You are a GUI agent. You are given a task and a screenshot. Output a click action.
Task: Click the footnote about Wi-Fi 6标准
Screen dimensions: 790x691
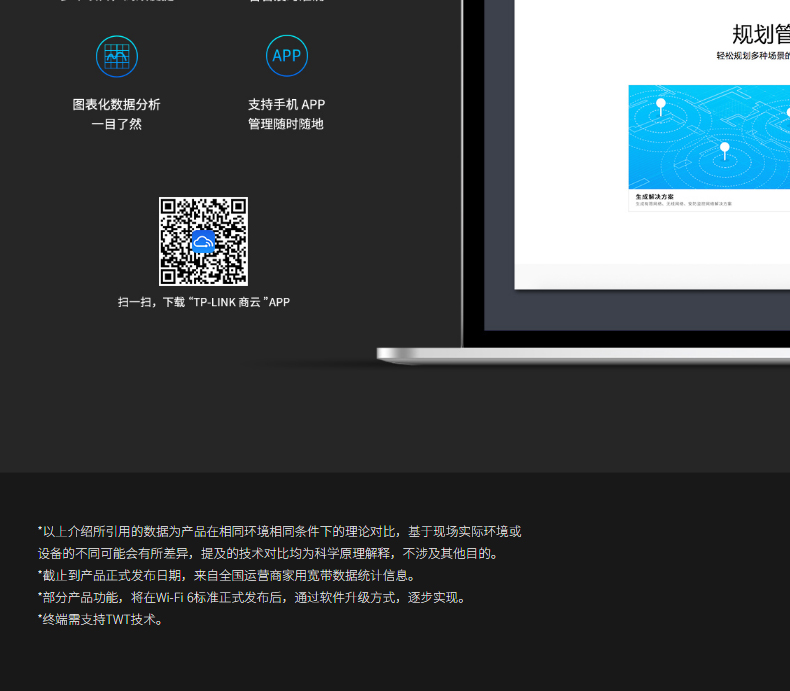(x=253, y=597)
